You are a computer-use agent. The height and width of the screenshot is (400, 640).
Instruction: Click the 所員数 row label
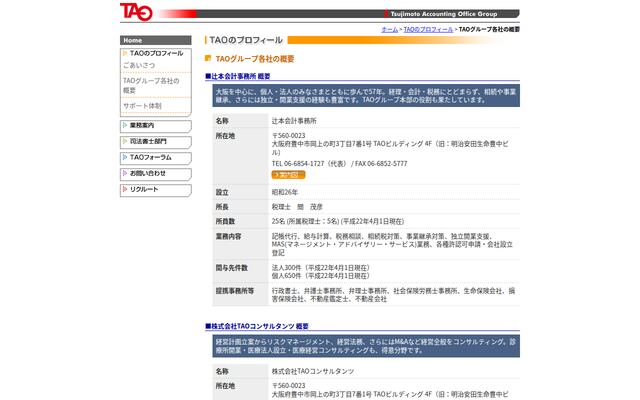click(225, 221)
